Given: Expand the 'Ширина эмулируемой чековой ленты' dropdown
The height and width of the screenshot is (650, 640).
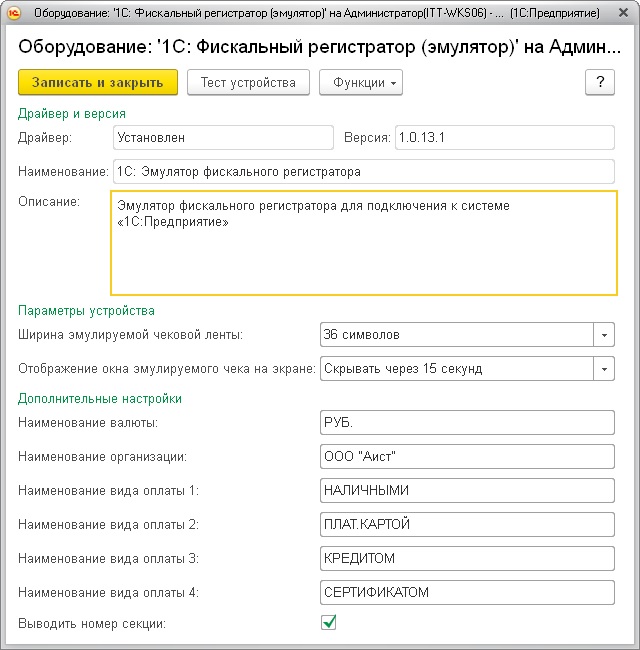Looking at the screenshot, I should [603, 334].
